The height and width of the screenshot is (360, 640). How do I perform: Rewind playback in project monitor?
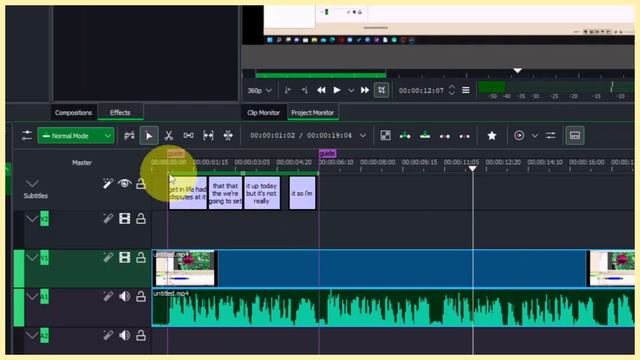[x=321, y=90]
